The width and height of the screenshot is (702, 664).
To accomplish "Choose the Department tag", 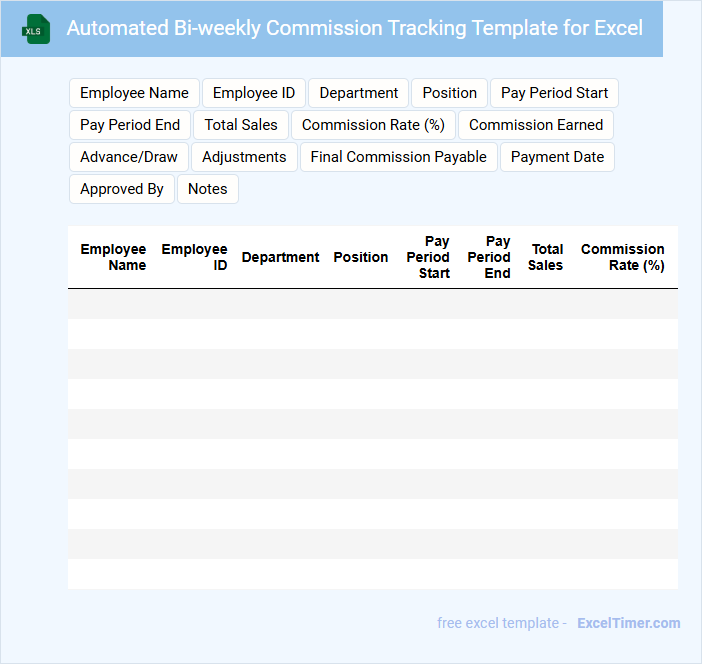I will coord(359,93).
